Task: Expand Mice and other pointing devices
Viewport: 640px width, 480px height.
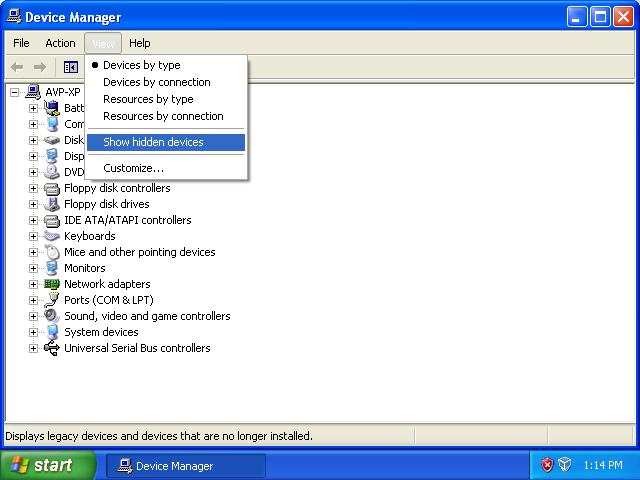Action: 33,252
